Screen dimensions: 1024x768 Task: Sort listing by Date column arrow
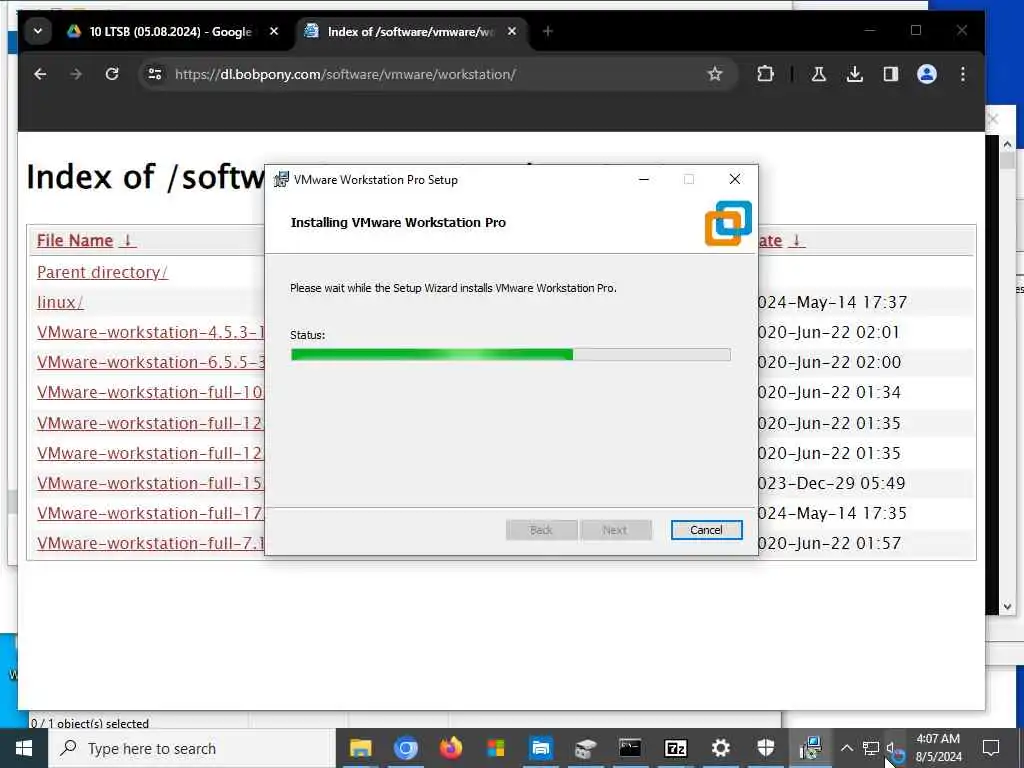point(797,240)
